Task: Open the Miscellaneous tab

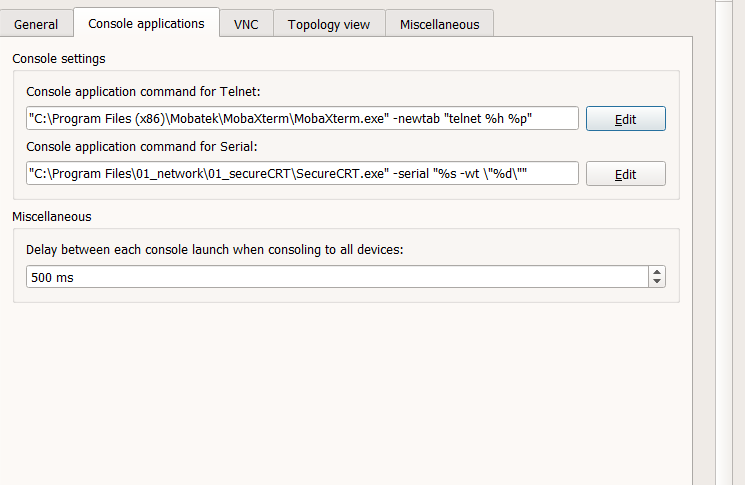Action: 439,24
